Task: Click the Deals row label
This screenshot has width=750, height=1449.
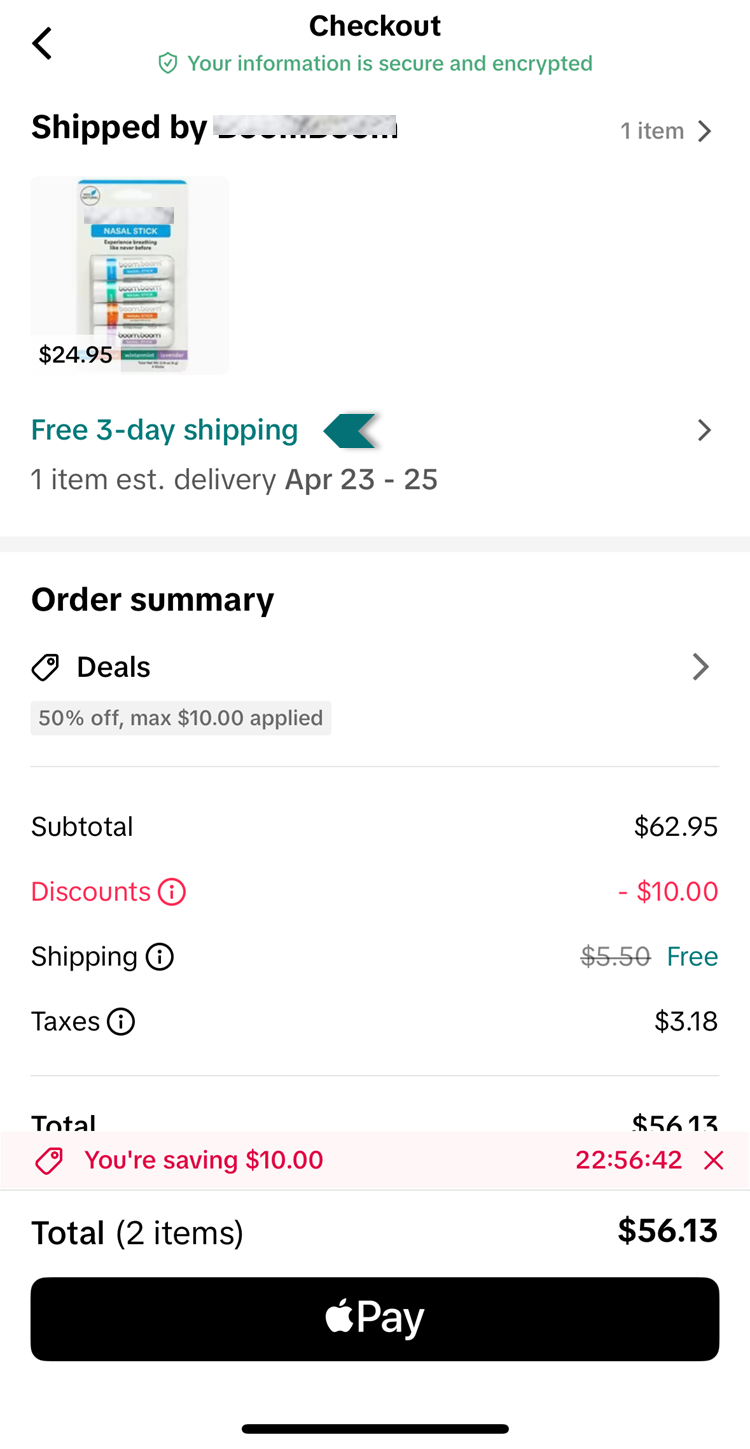Action: click(x=113, y=668)
